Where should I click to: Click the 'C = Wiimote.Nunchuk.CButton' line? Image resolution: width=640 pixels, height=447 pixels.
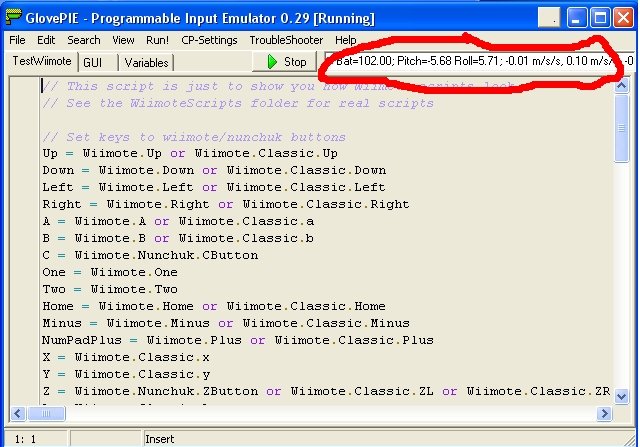tap(150, 255)
